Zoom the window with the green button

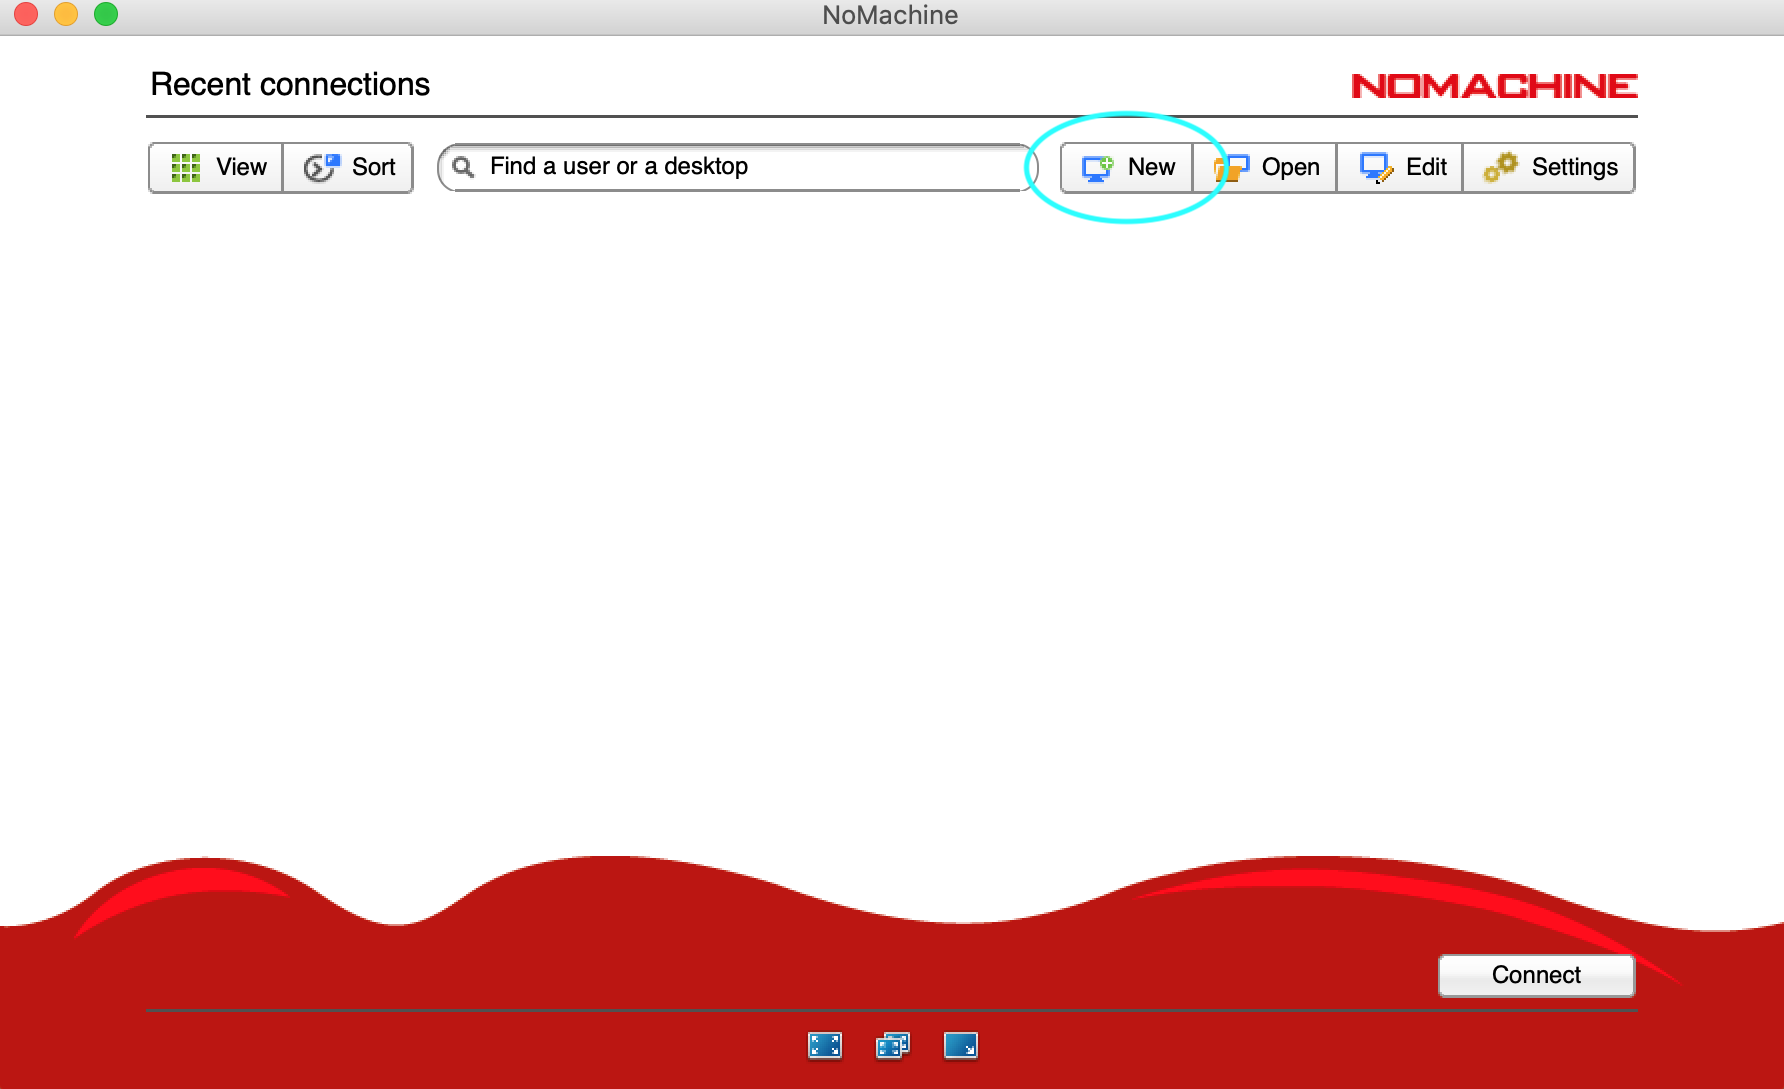coord(106,14)
